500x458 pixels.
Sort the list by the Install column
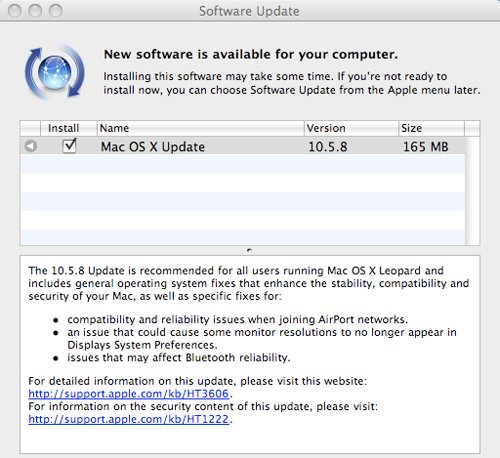coord(69,128)
